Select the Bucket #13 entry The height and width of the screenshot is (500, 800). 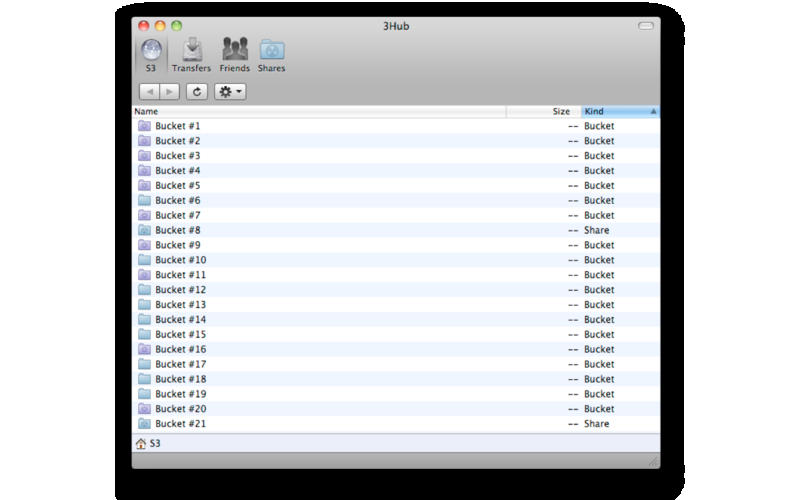click(x=180, y=305)
